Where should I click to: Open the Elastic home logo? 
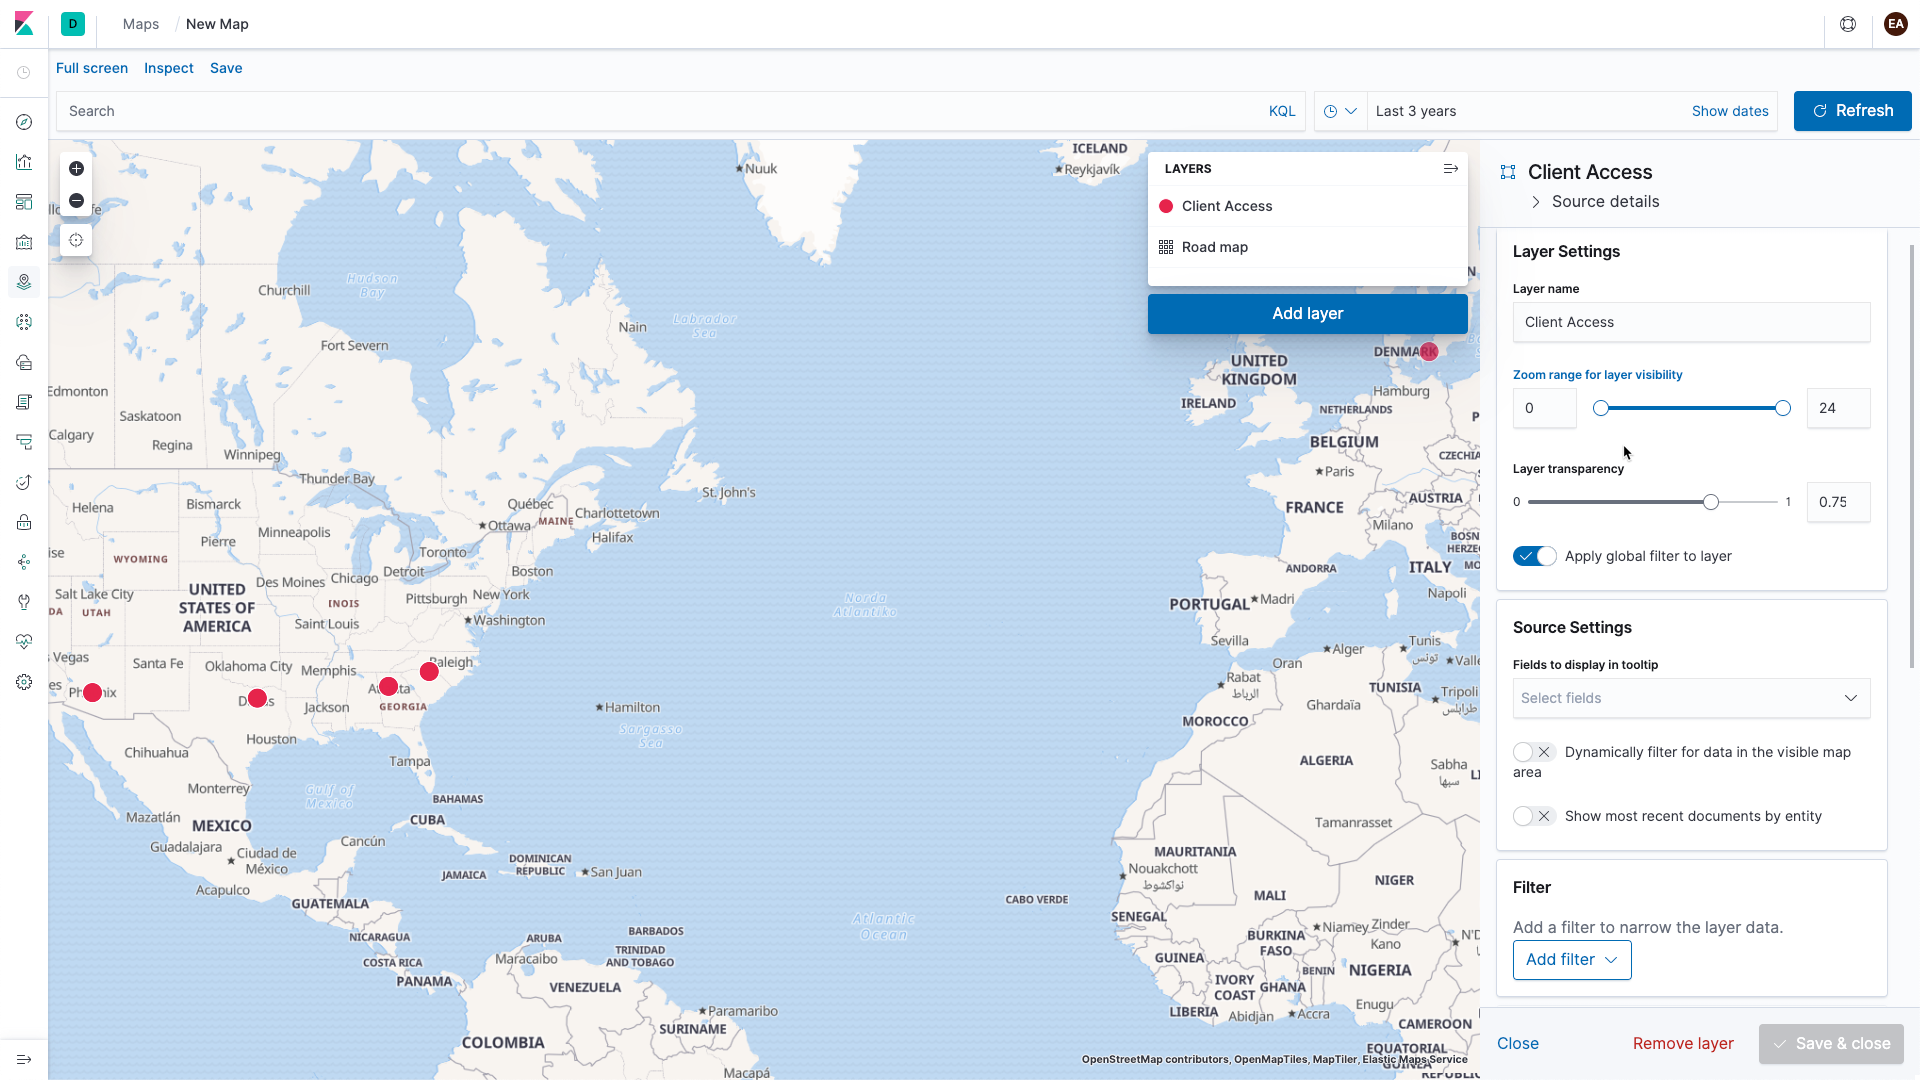pyautogui.click(x=22, y=24)
